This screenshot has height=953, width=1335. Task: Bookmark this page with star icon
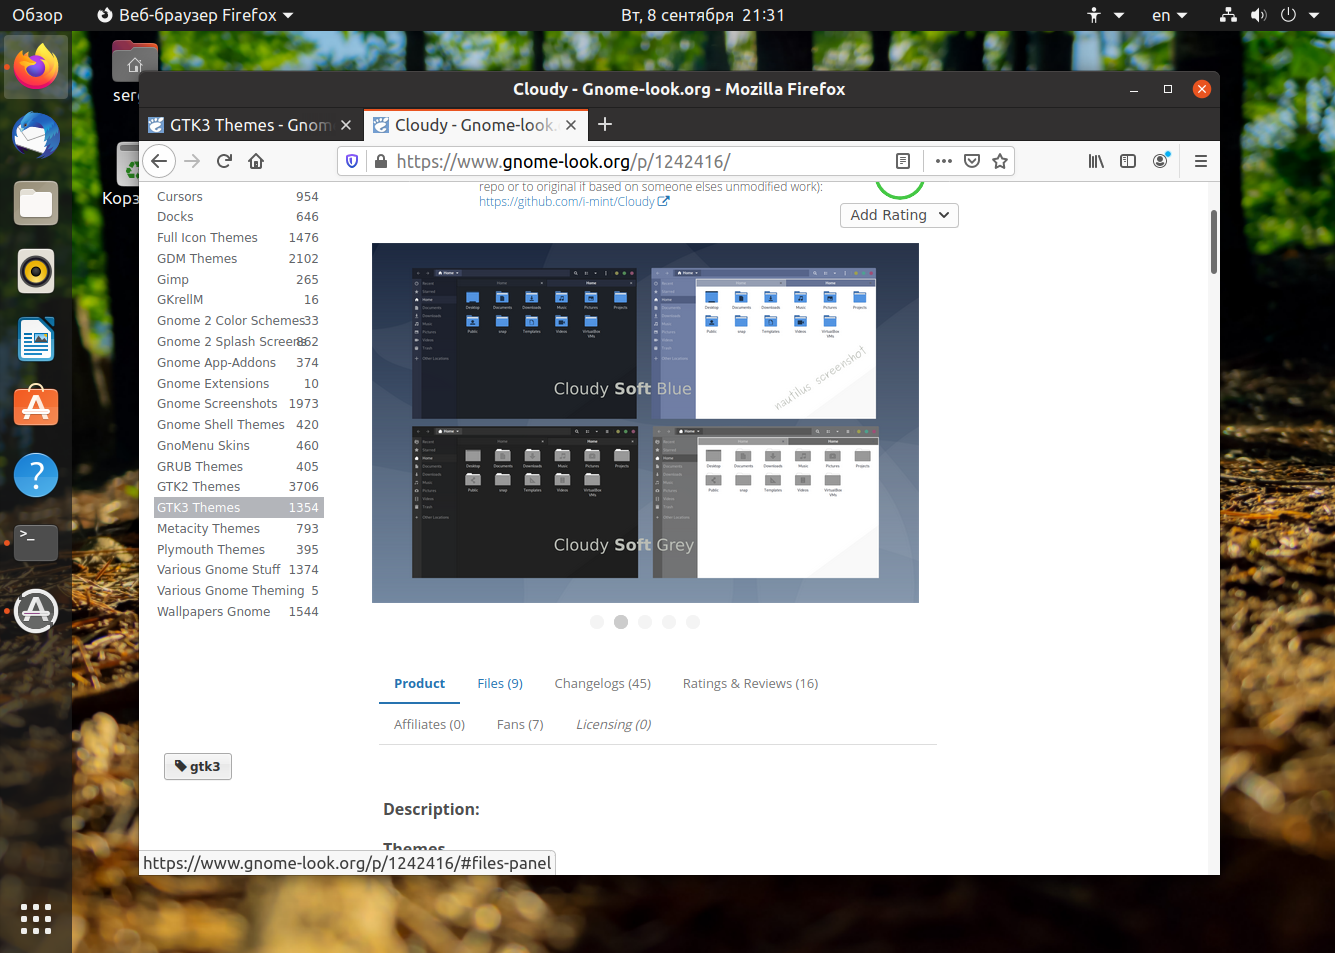(x=1000, y=161)
